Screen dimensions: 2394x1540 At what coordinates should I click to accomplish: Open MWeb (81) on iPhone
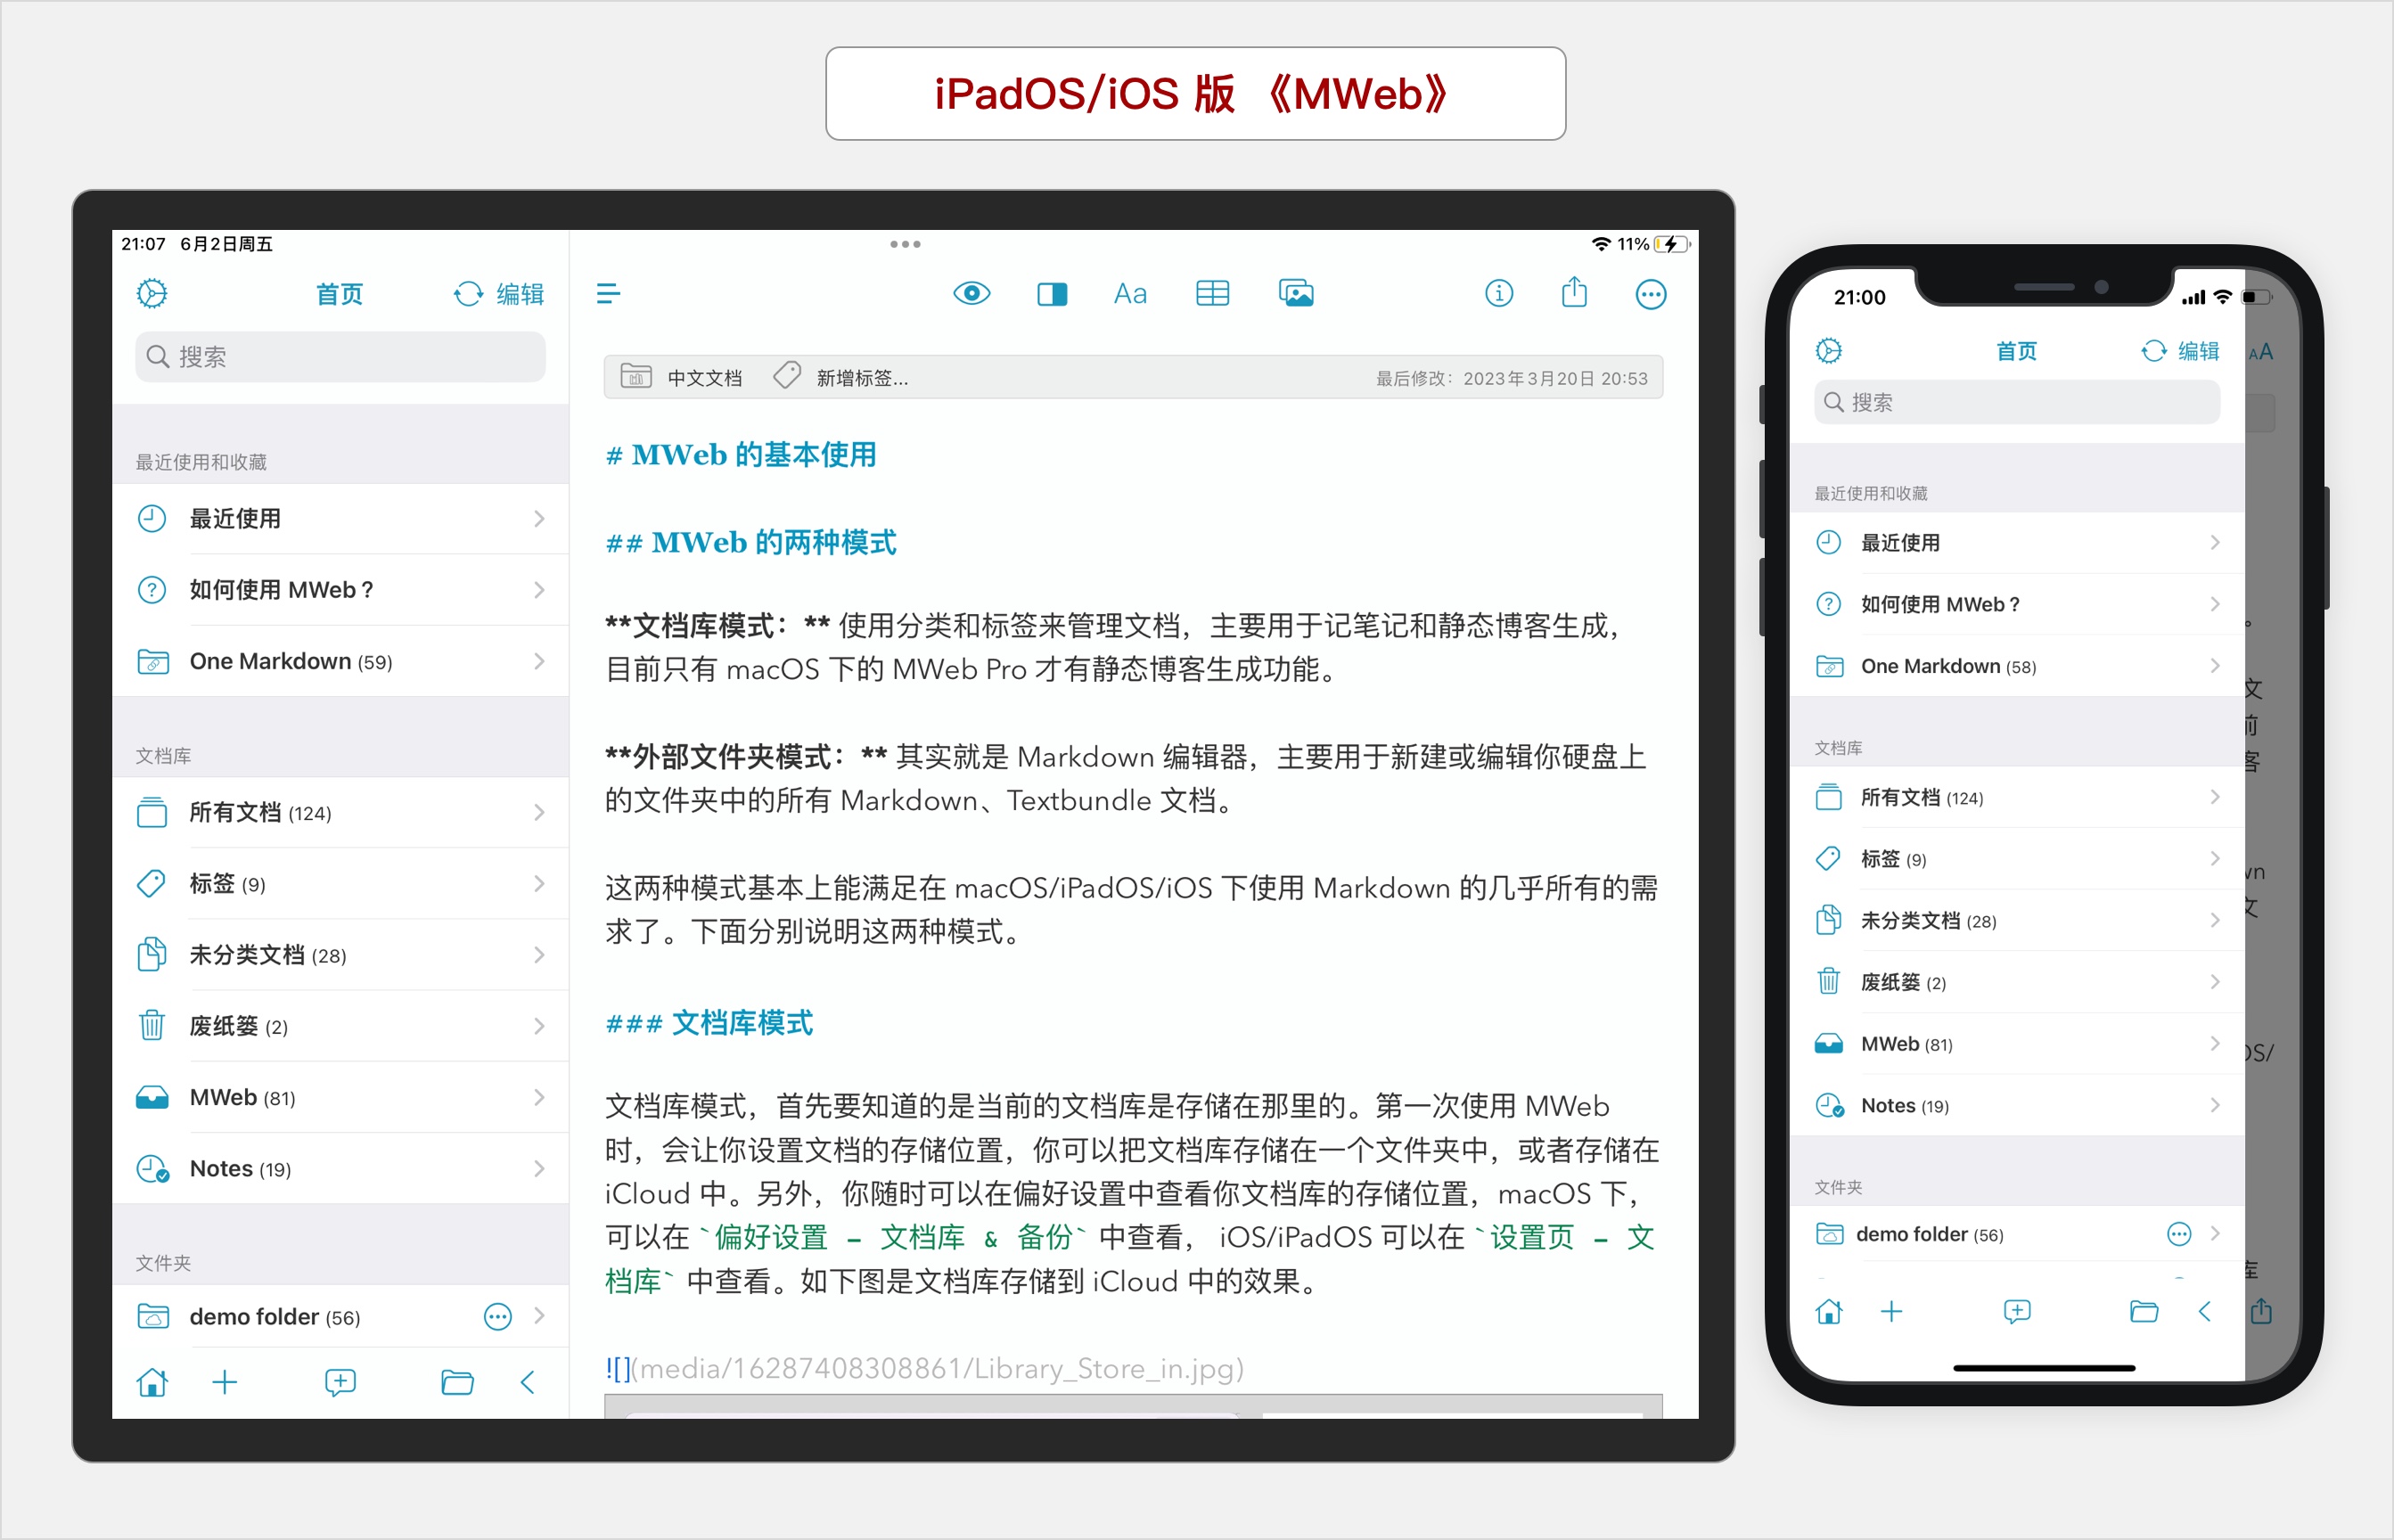click(x=2016, y=1043)
